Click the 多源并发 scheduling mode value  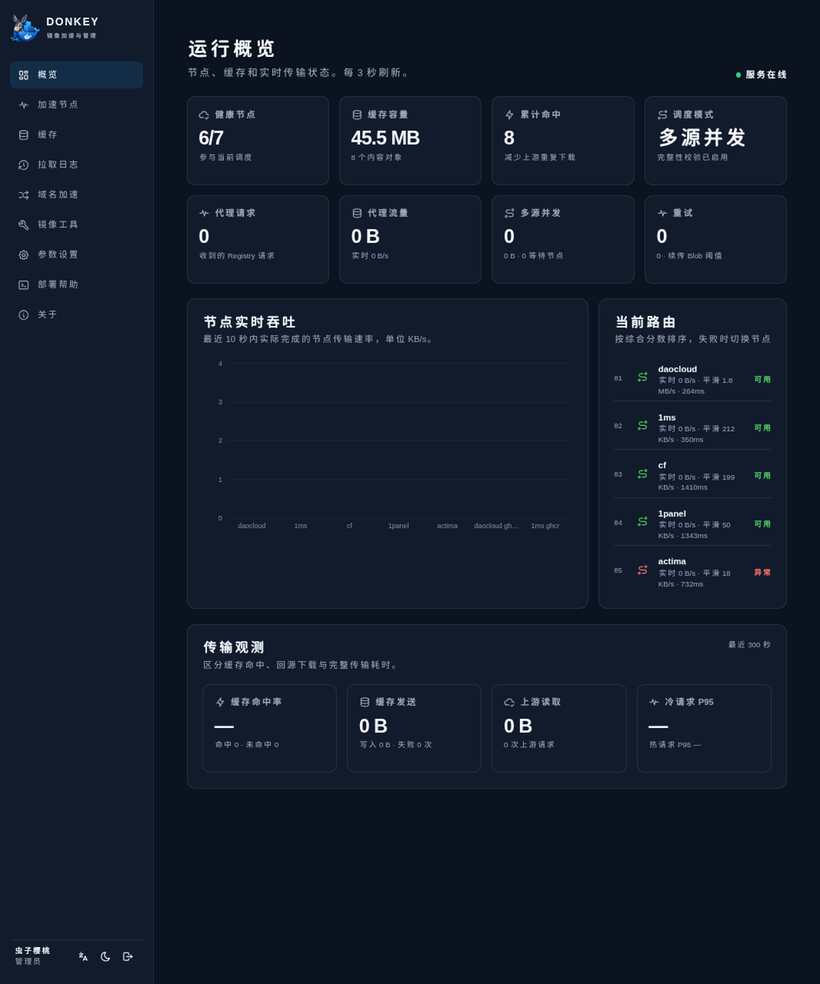[x=701, y=137]
